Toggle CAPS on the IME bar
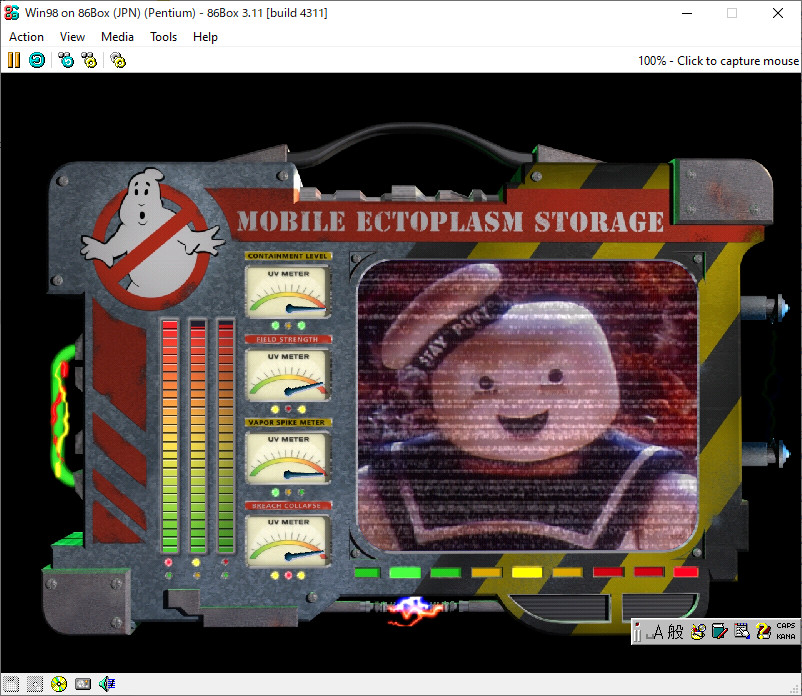Screen dimensions: 802x696 tap(786, 626)
